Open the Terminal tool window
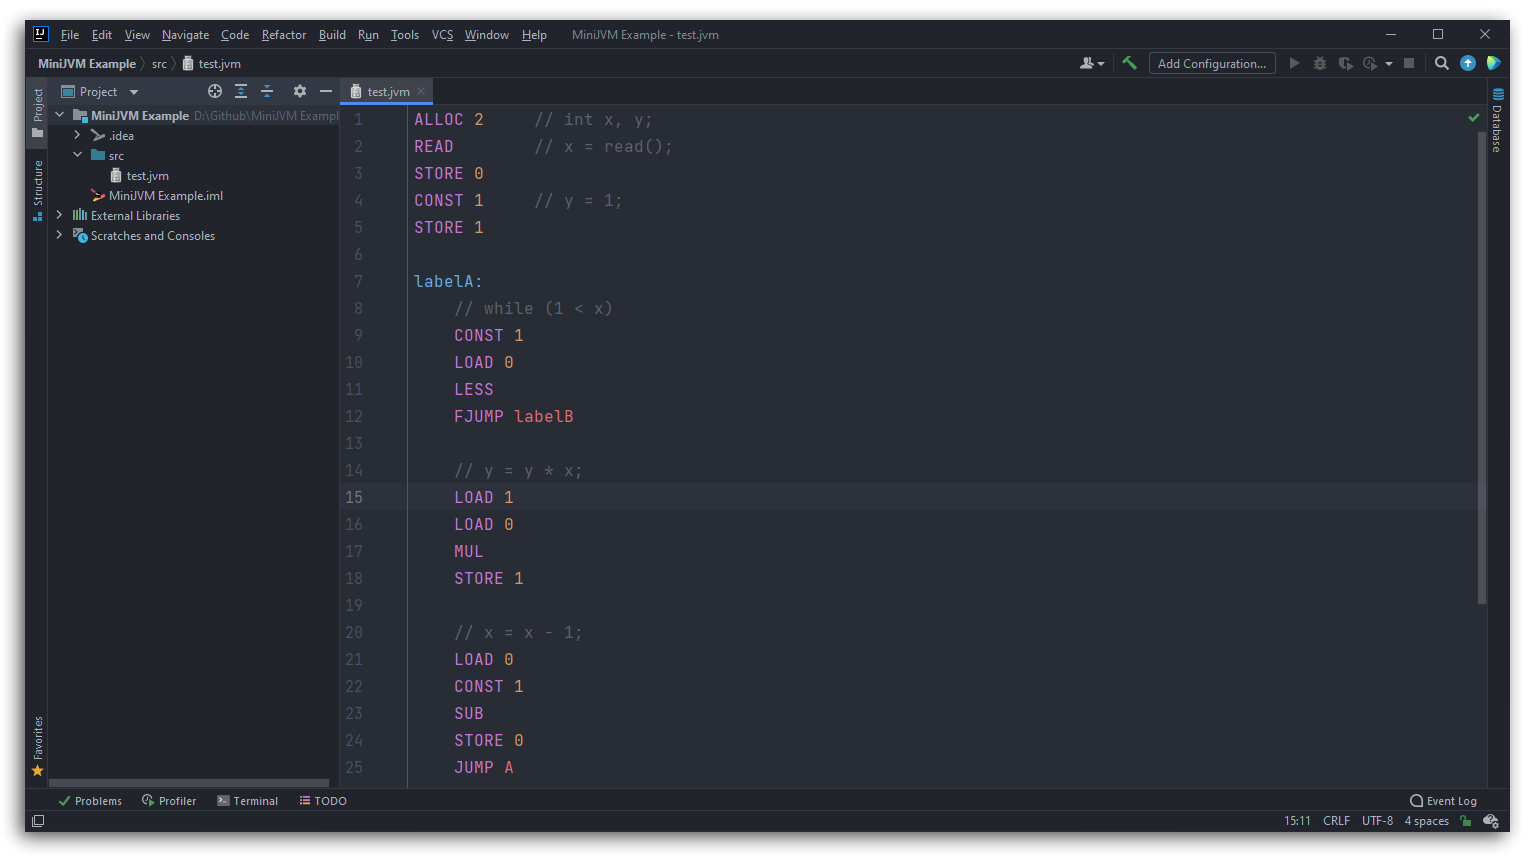This screenshot has width=1530, height=857. [247, 800]
